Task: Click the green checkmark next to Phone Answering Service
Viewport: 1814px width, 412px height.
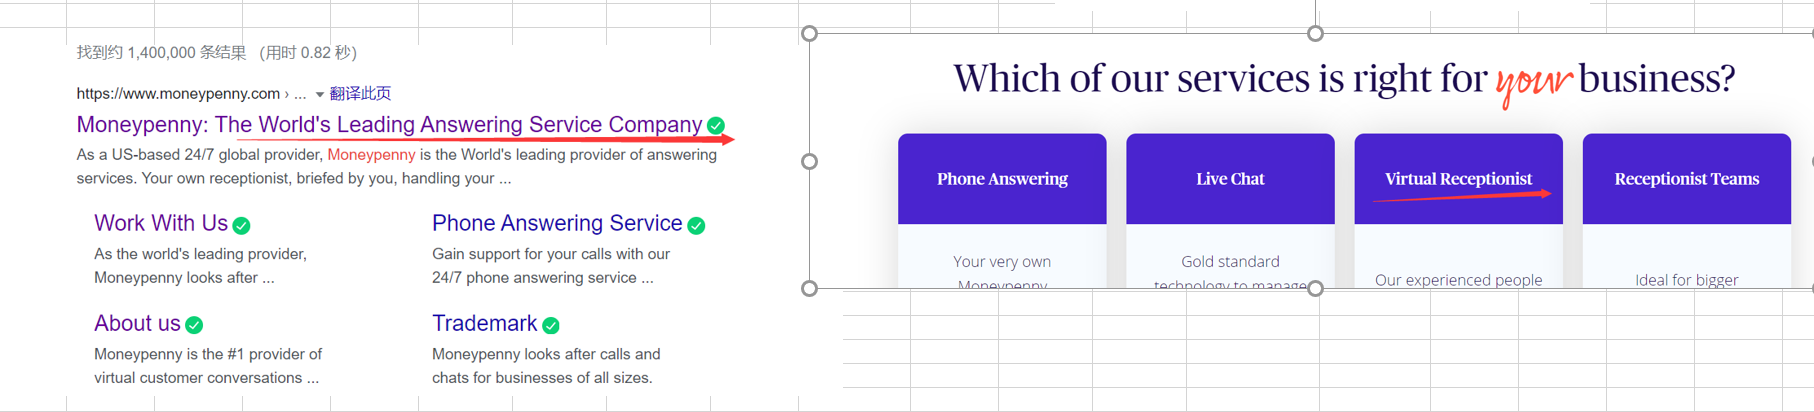Action: pos(697,225)
